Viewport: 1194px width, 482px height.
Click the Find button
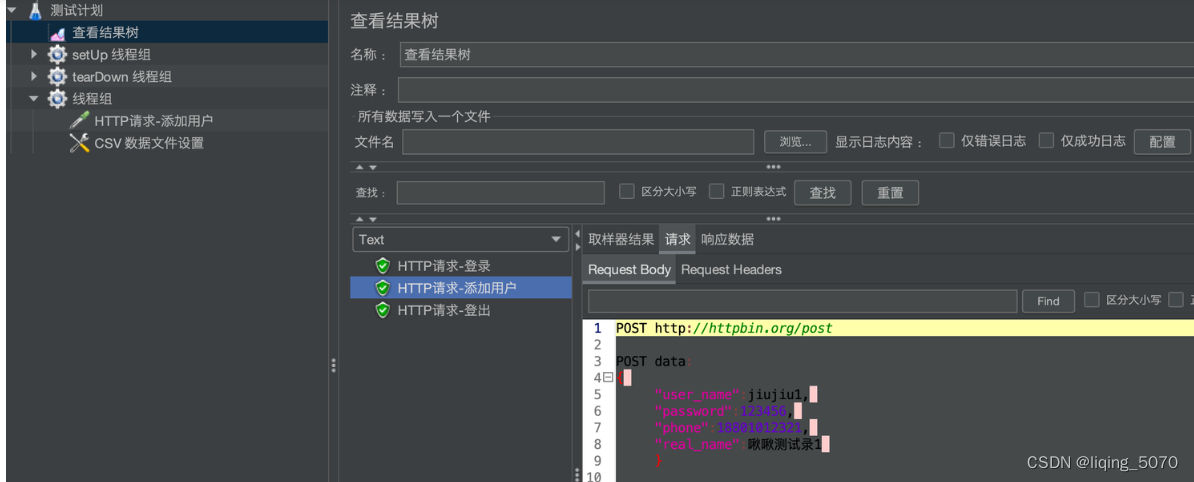pyautogui.click(x=1049, y=301)
